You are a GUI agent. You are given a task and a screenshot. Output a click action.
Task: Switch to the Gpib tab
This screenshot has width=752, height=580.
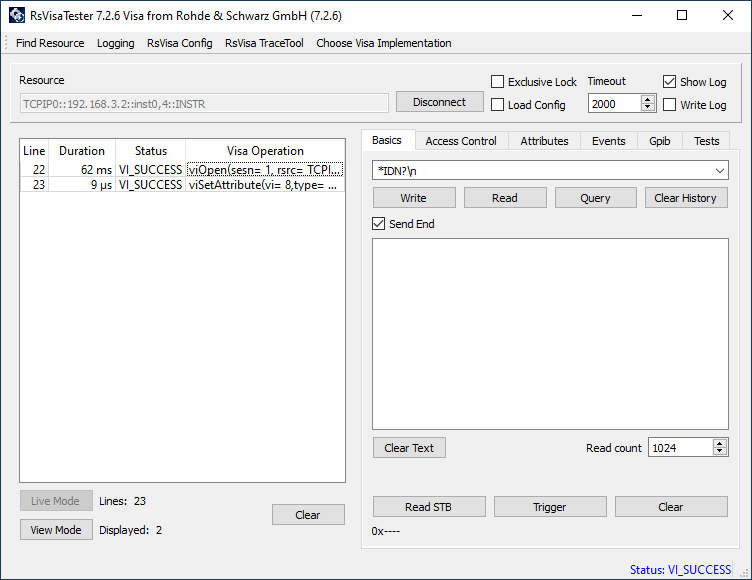(x=659, y=141)
